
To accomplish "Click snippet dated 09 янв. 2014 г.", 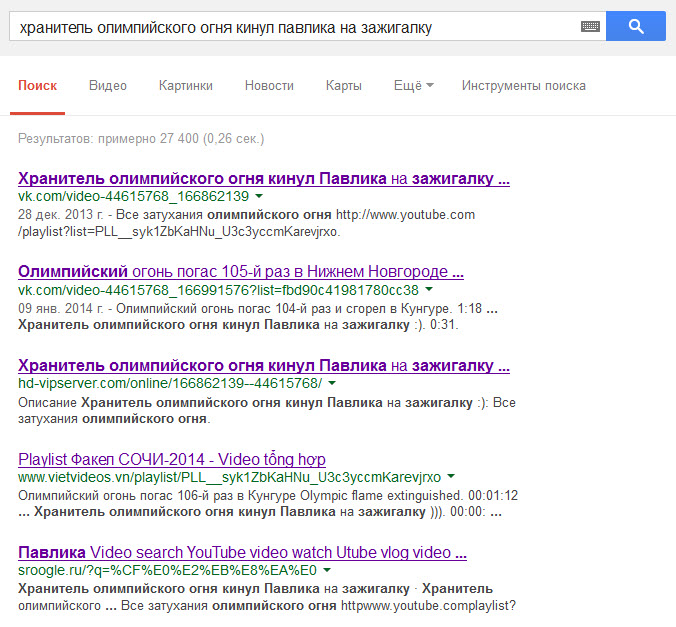I will 258,316.
